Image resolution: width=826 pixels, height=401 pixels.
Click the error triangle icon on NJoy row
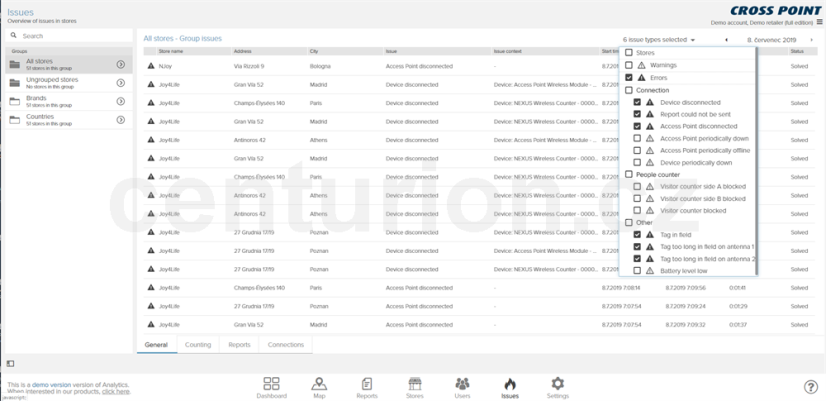[151, 66]
